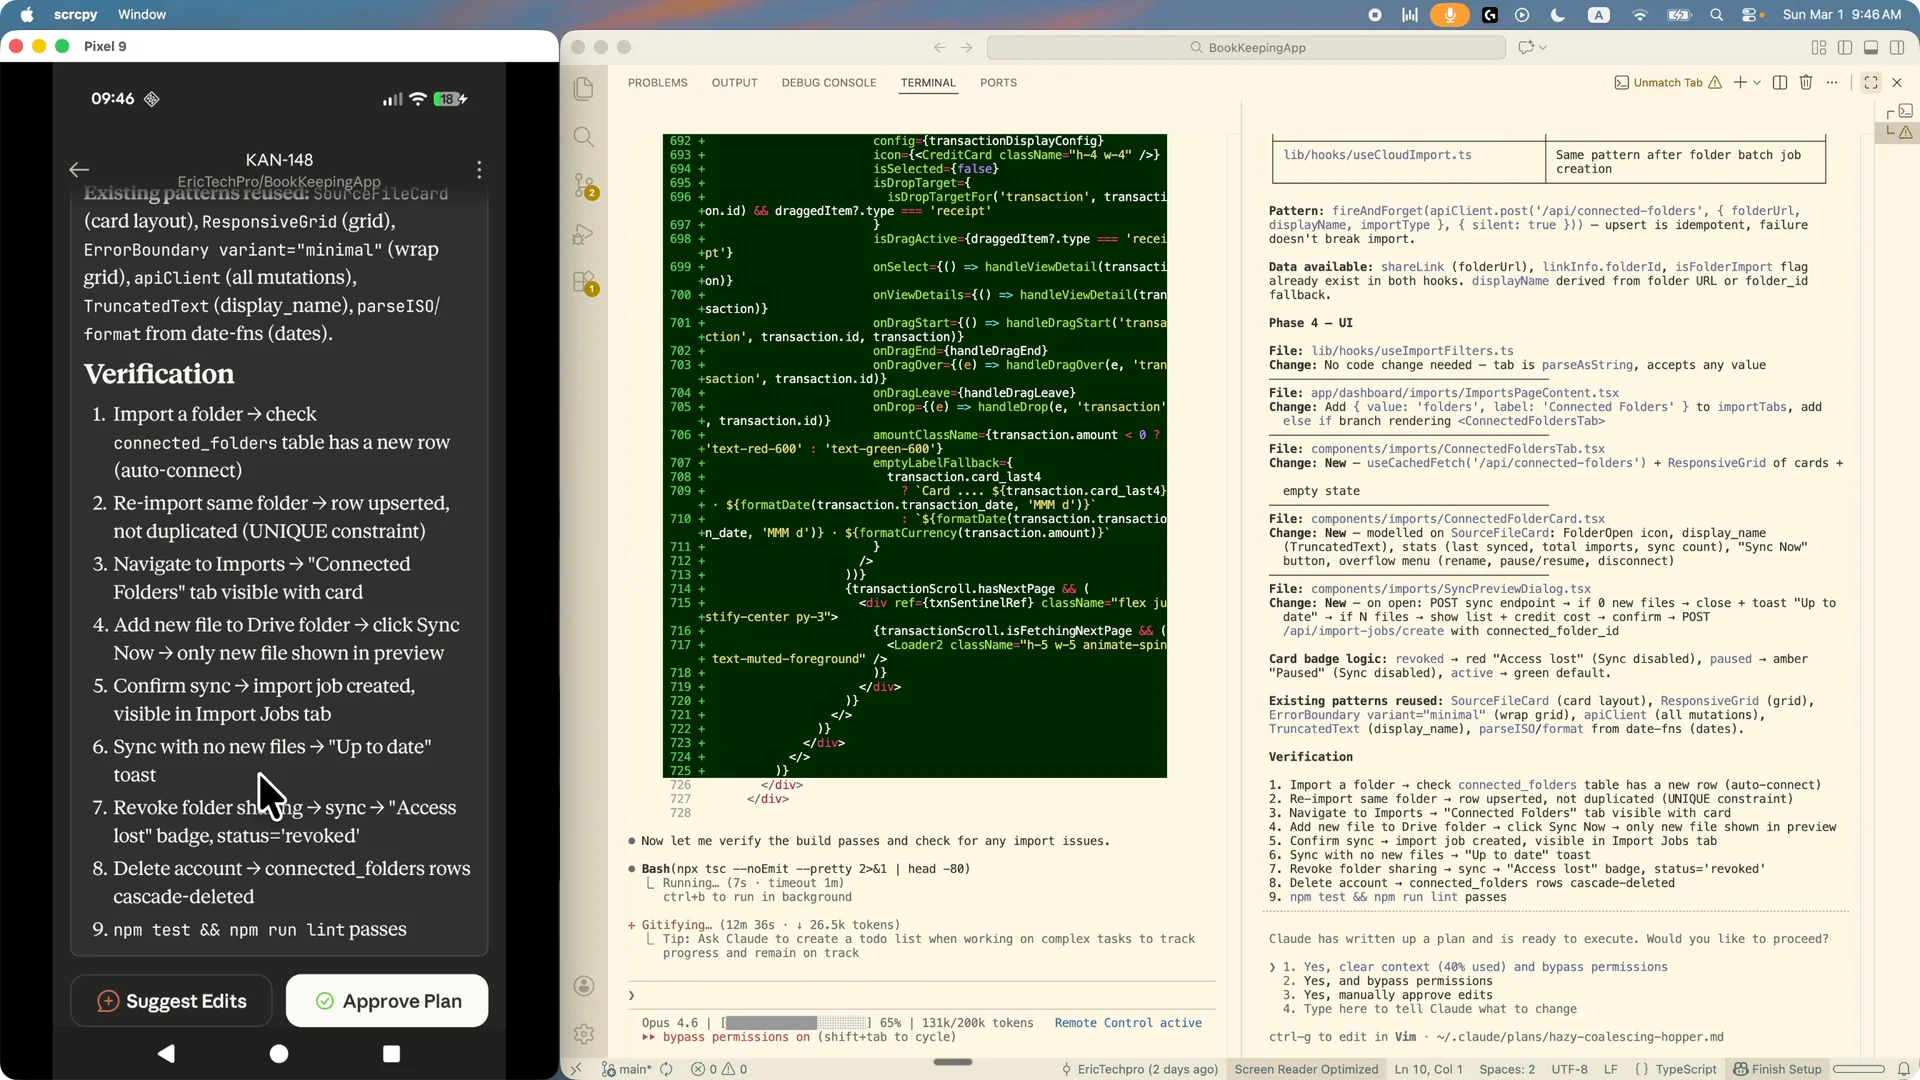The width and height of the screenshot is (1920, 1080).
Task: Open Spotlight search in macOS menu bar
Action: 1717,15
